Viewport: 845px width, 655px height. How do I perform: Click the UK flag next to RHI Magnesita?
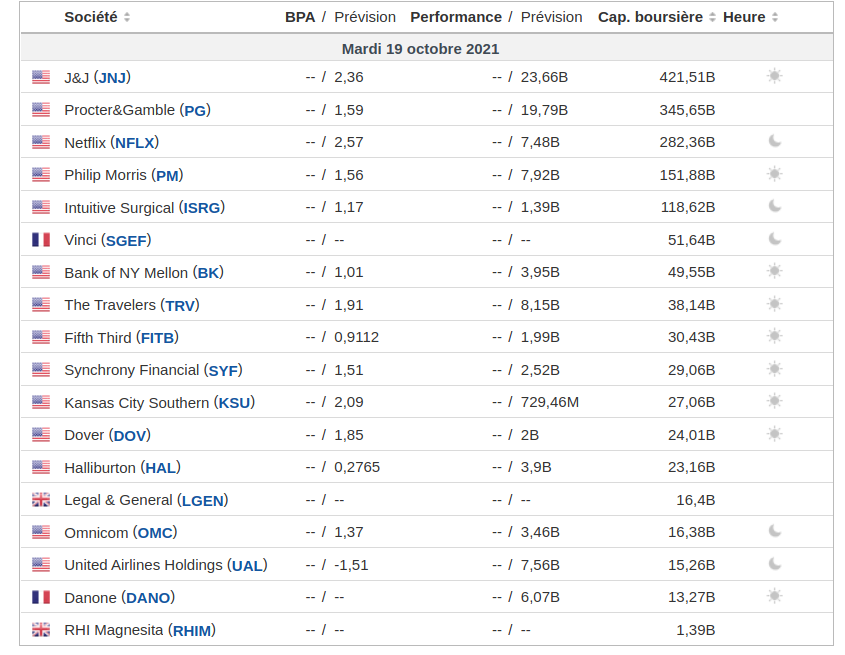click(x=41, y=630)
